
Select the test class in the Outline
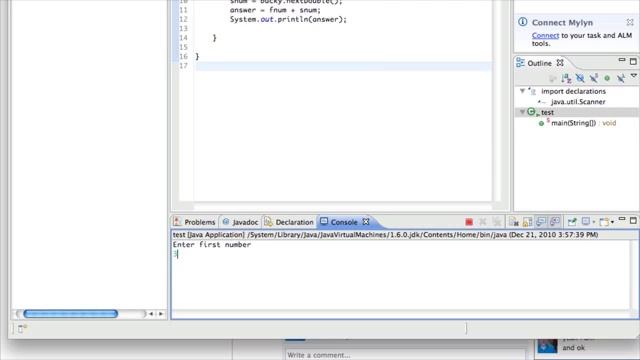point(547,112)
